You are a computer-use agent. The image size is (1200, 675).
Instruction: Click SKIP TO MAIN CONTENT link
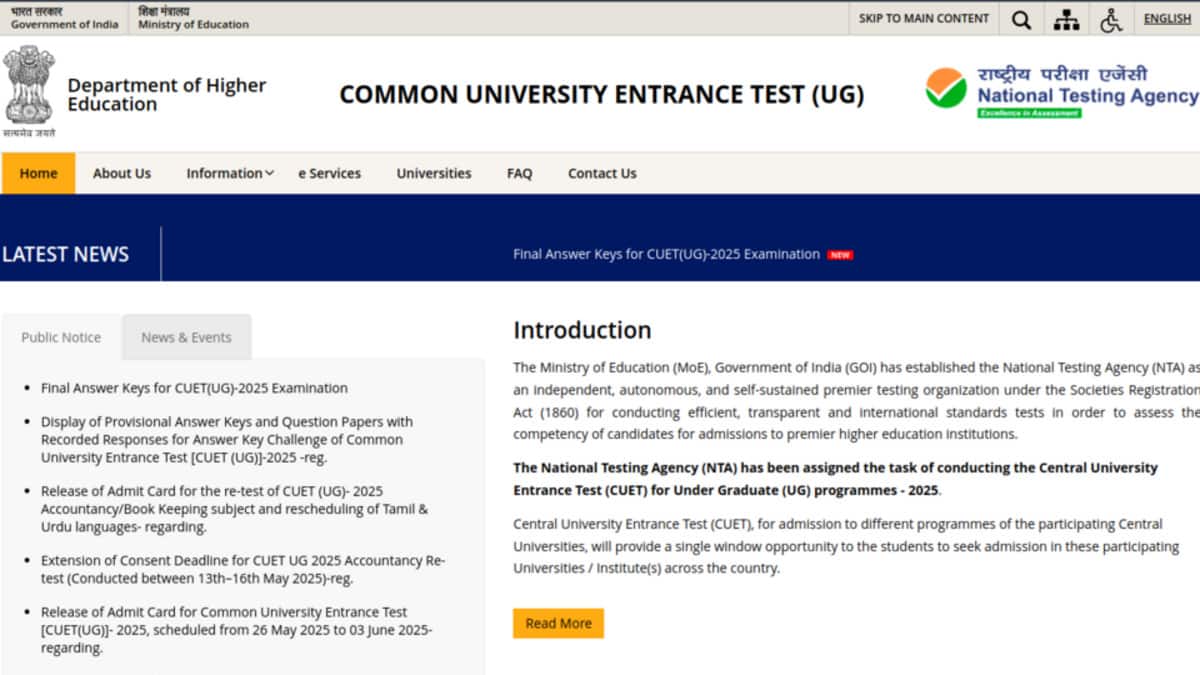tap(924, 18)
